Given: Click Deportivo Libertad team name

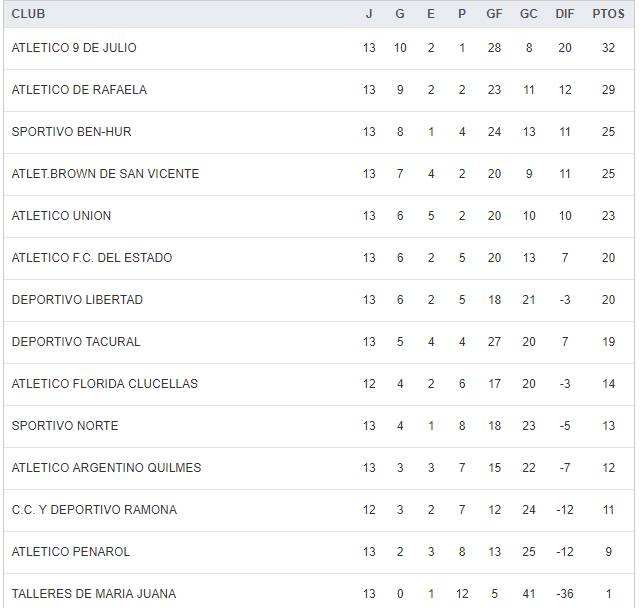Looking at the screenshot, I should 77,300.
